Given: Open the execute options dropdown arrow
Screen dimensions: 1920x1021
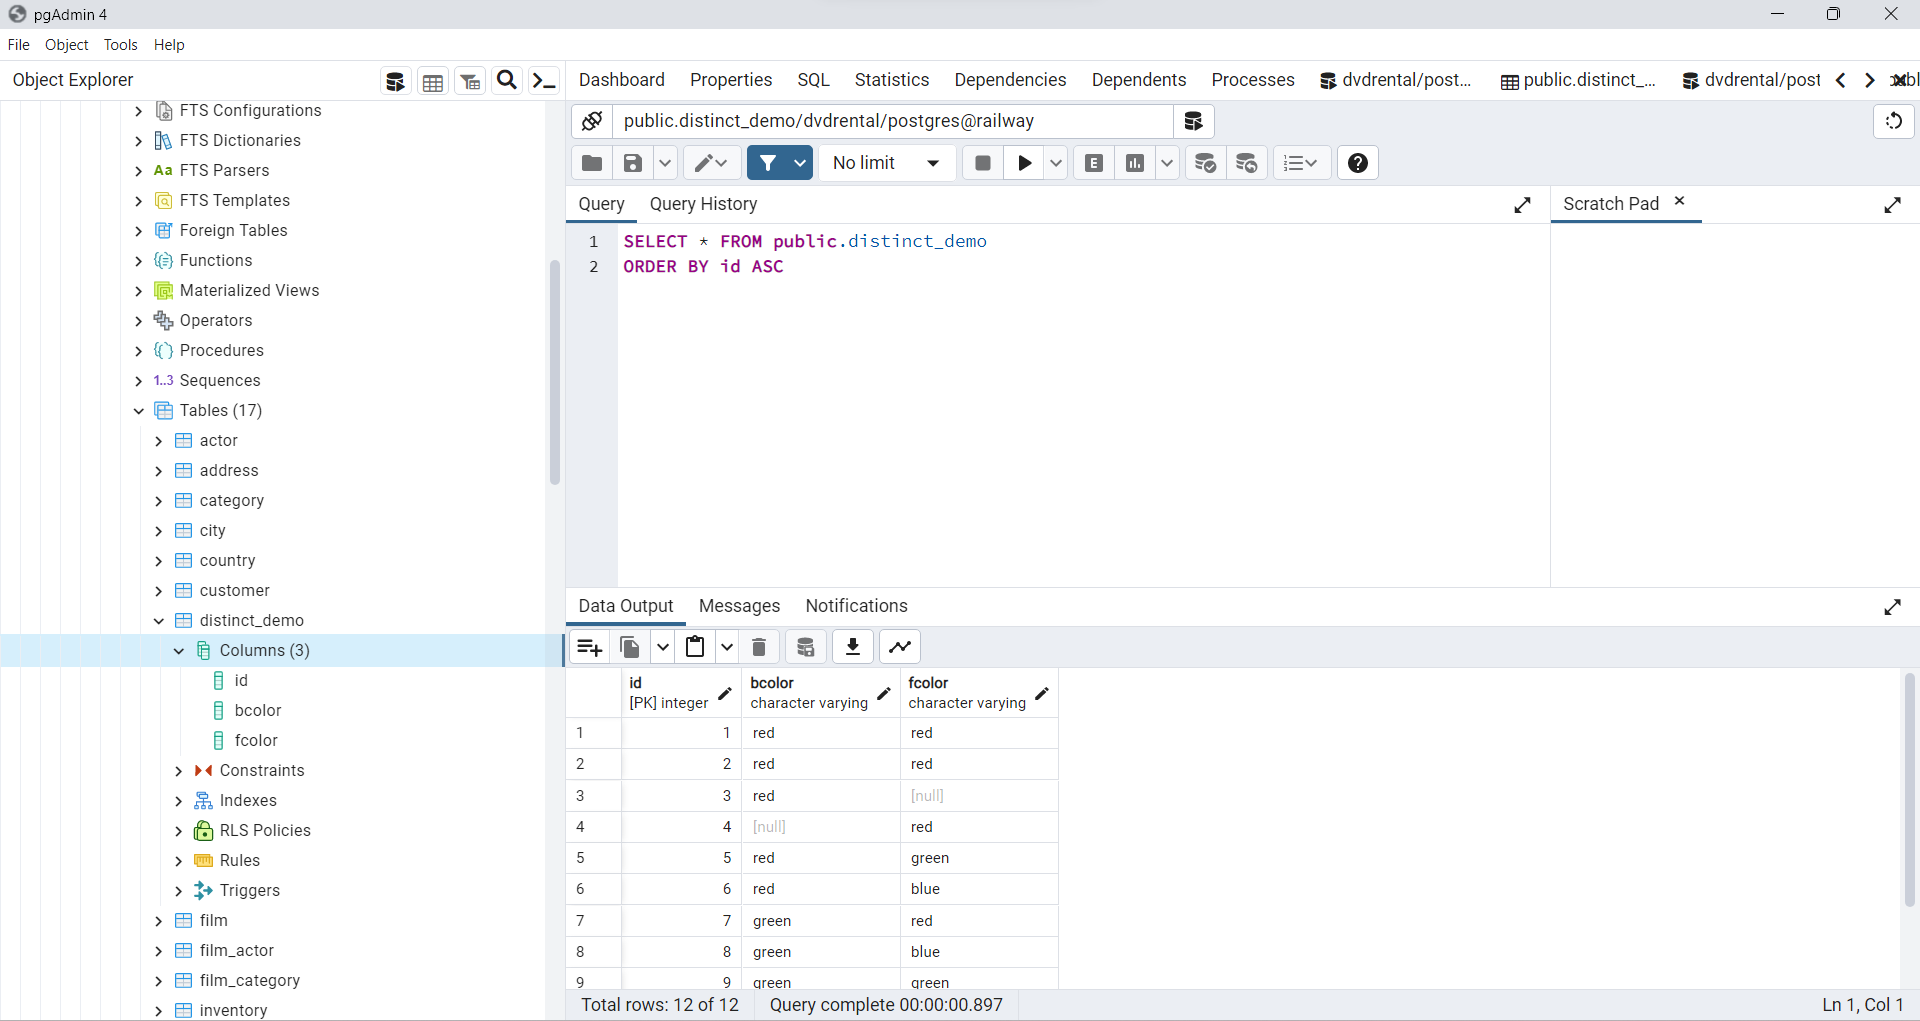Looking at the screenshot, I should coord(1056,163).
